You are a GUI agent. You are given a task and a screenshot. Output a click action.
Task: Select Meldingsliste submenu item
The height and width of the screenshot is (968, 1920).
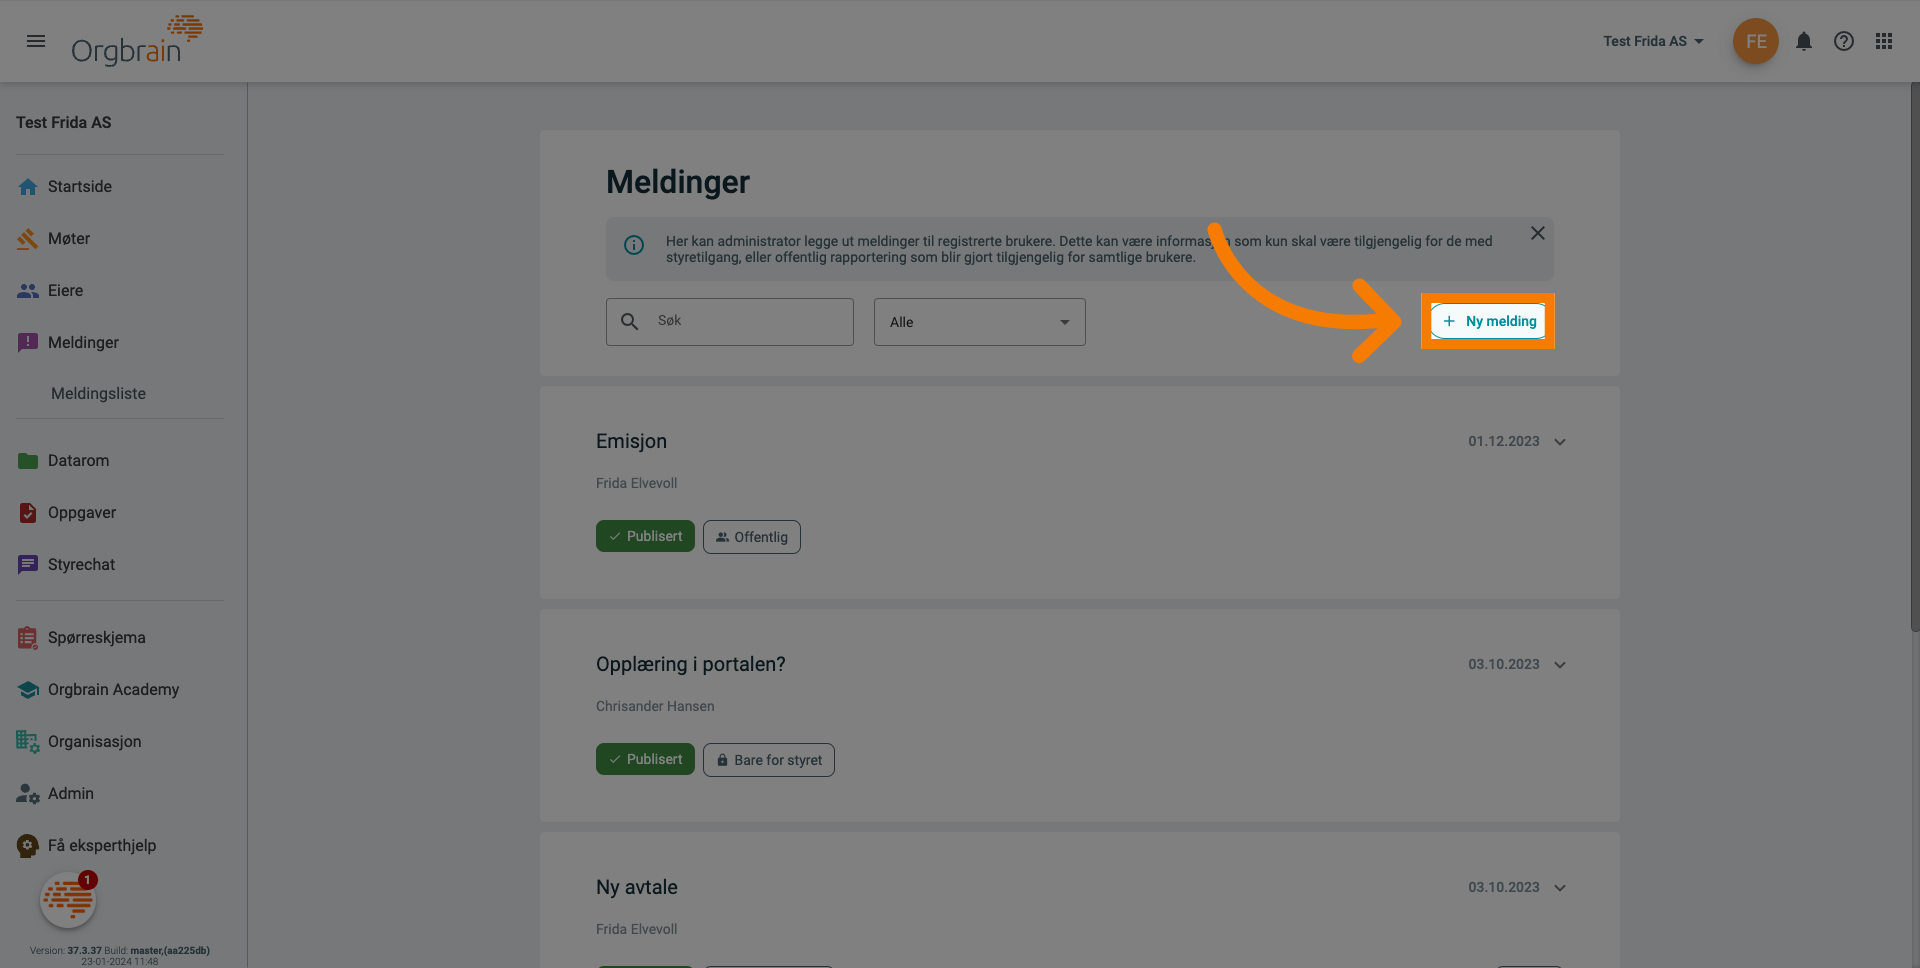click(98, 394)
